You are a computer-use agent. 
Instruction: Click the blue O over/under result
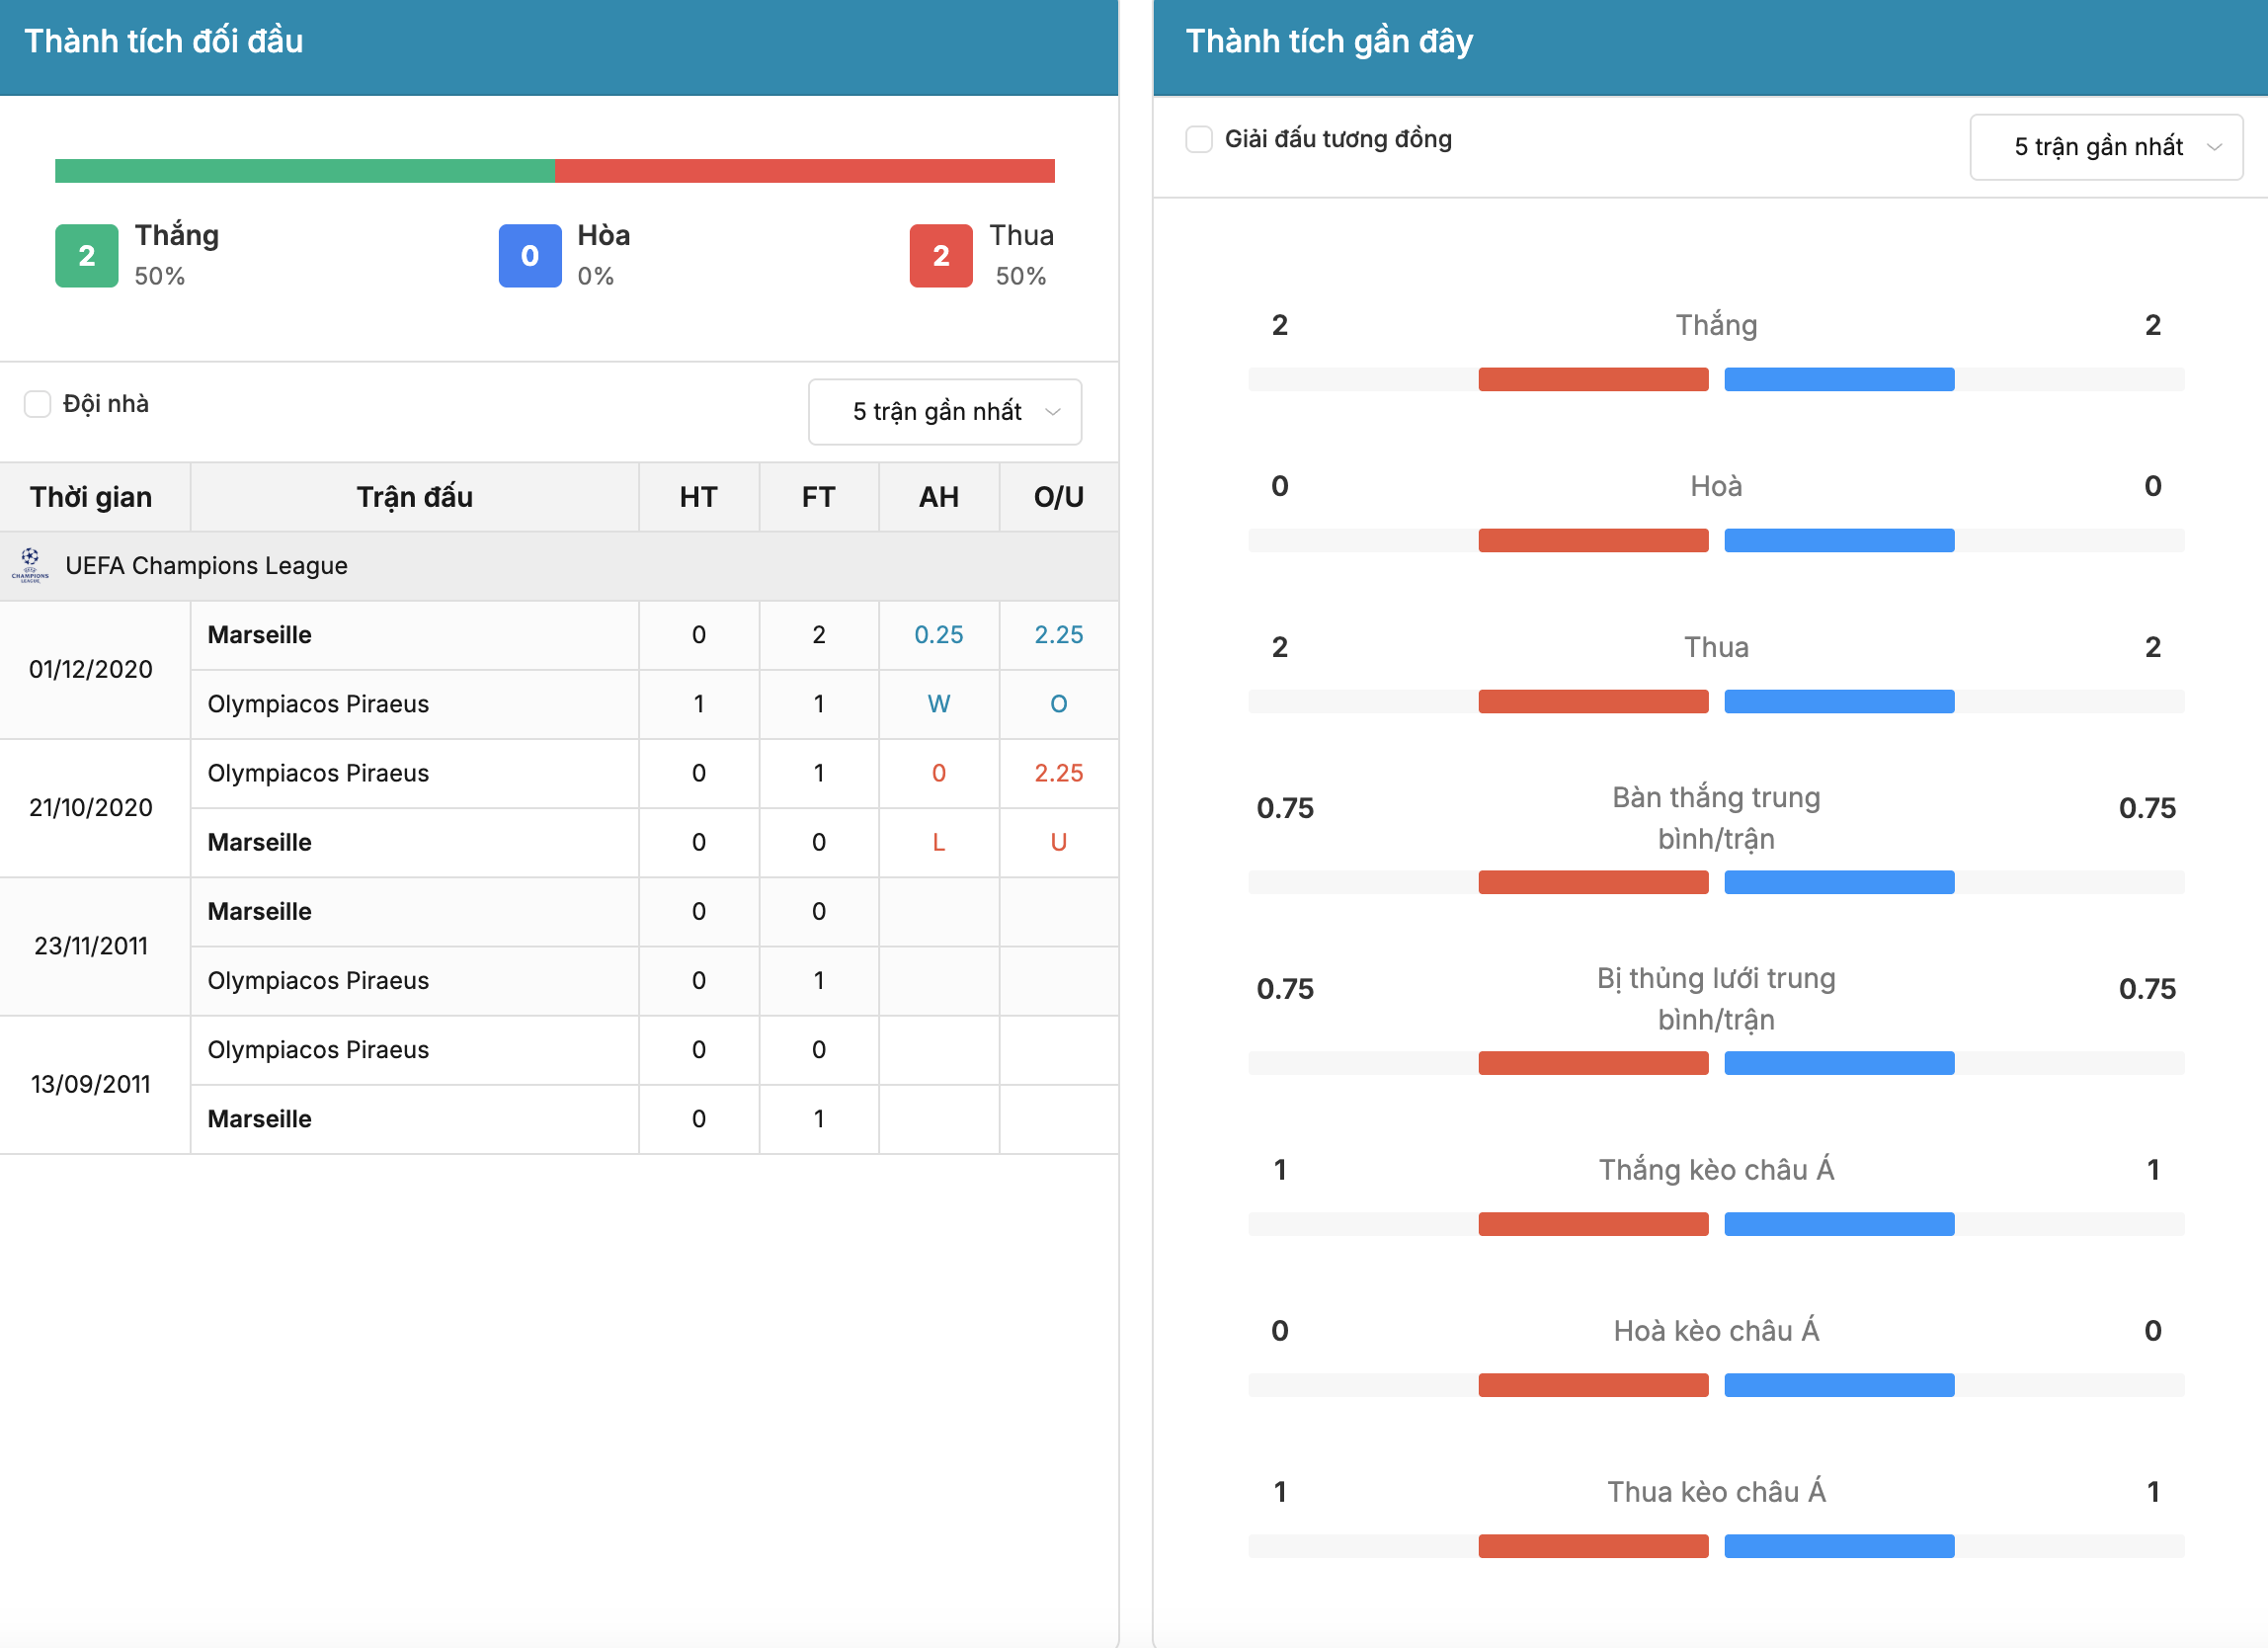[1059, 704]
